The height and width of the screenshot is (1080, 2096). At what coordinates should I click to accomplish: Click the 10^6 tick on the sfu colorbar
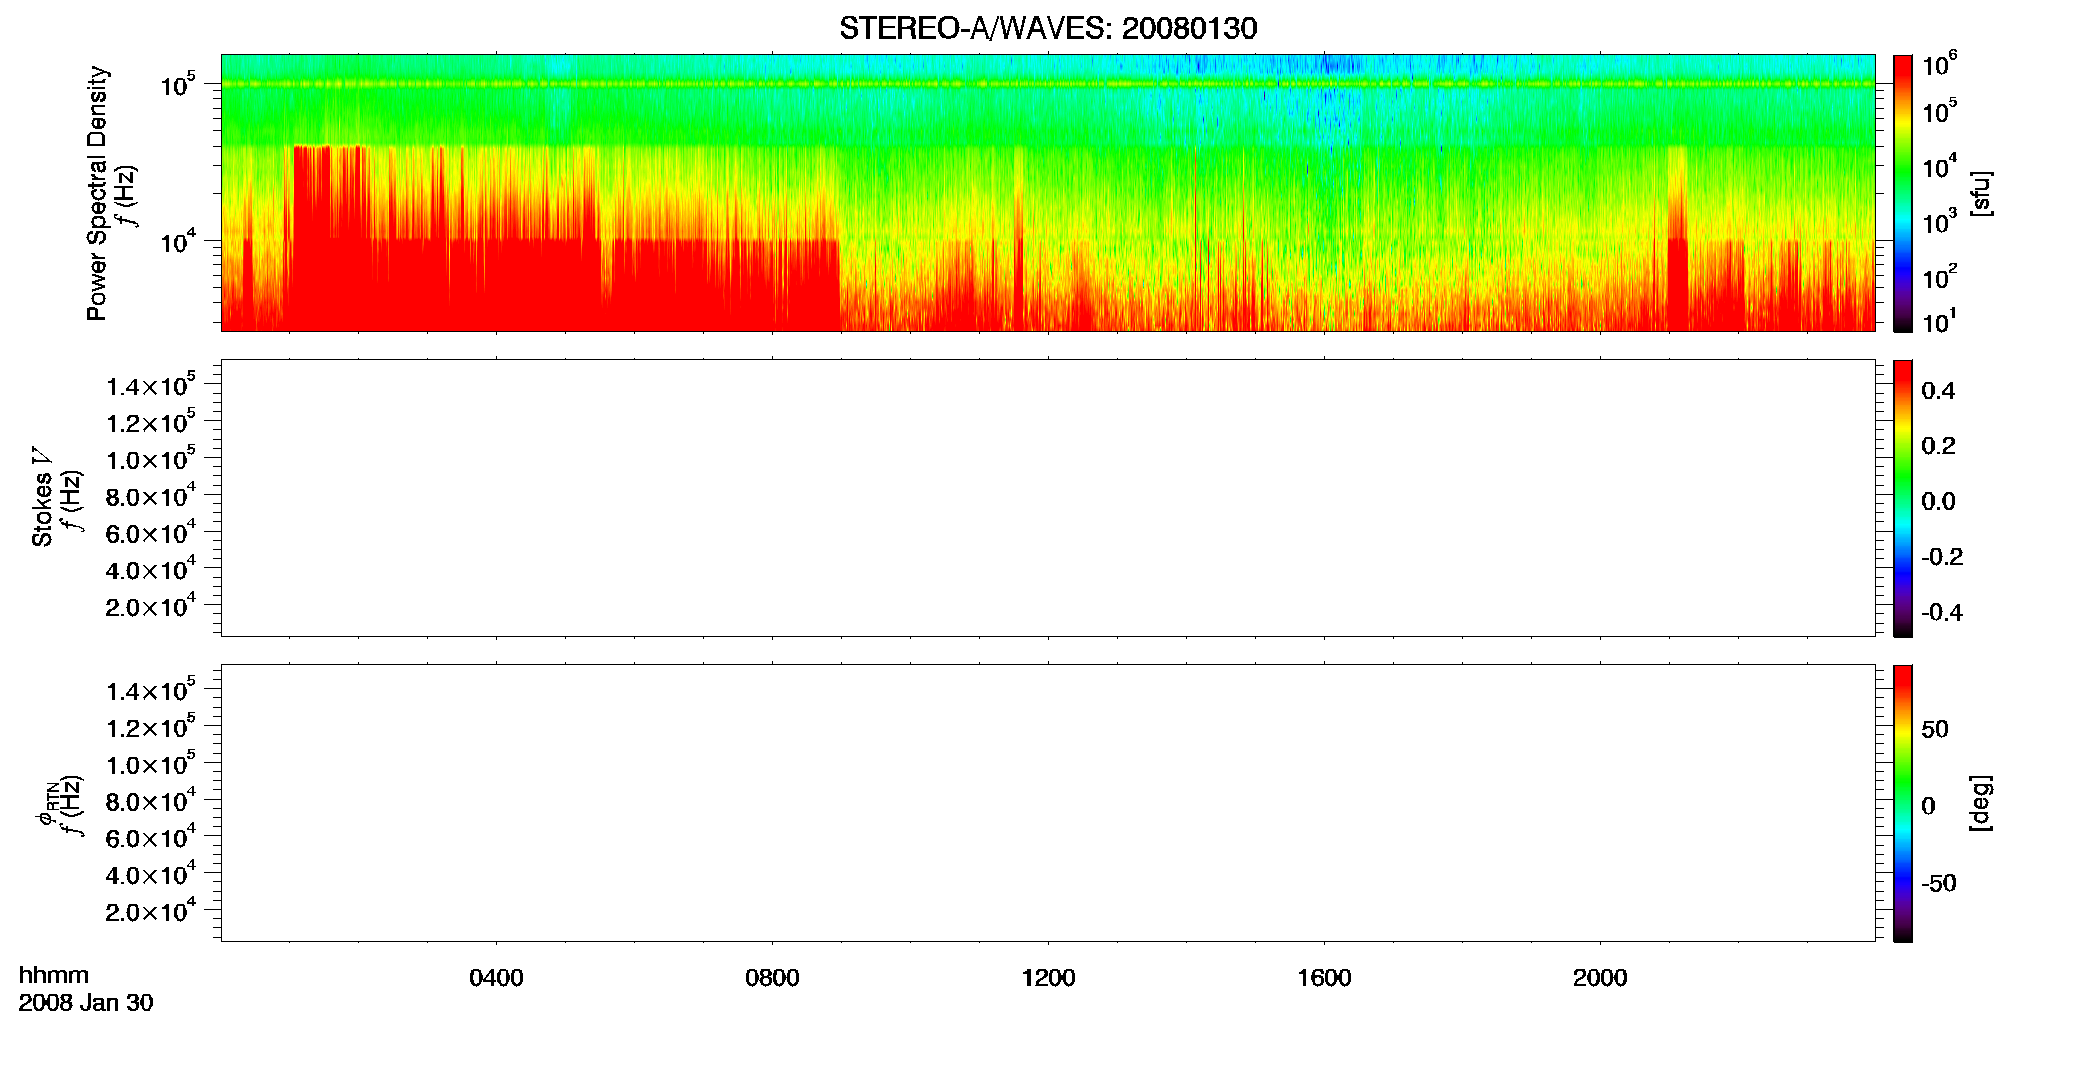(x=1940, y=65)
